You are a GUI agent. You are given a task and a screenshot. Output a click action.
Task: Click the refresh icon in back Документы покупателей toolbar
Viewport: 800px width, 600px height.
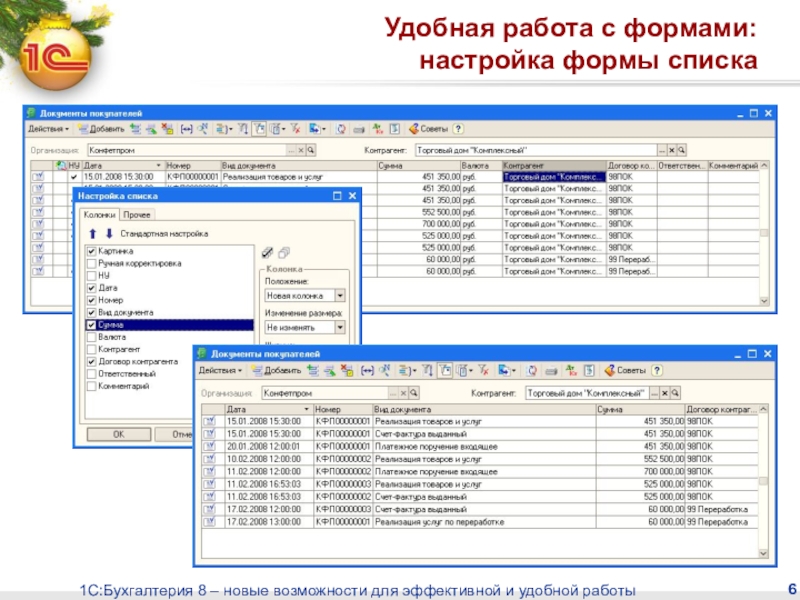[341, 129]
